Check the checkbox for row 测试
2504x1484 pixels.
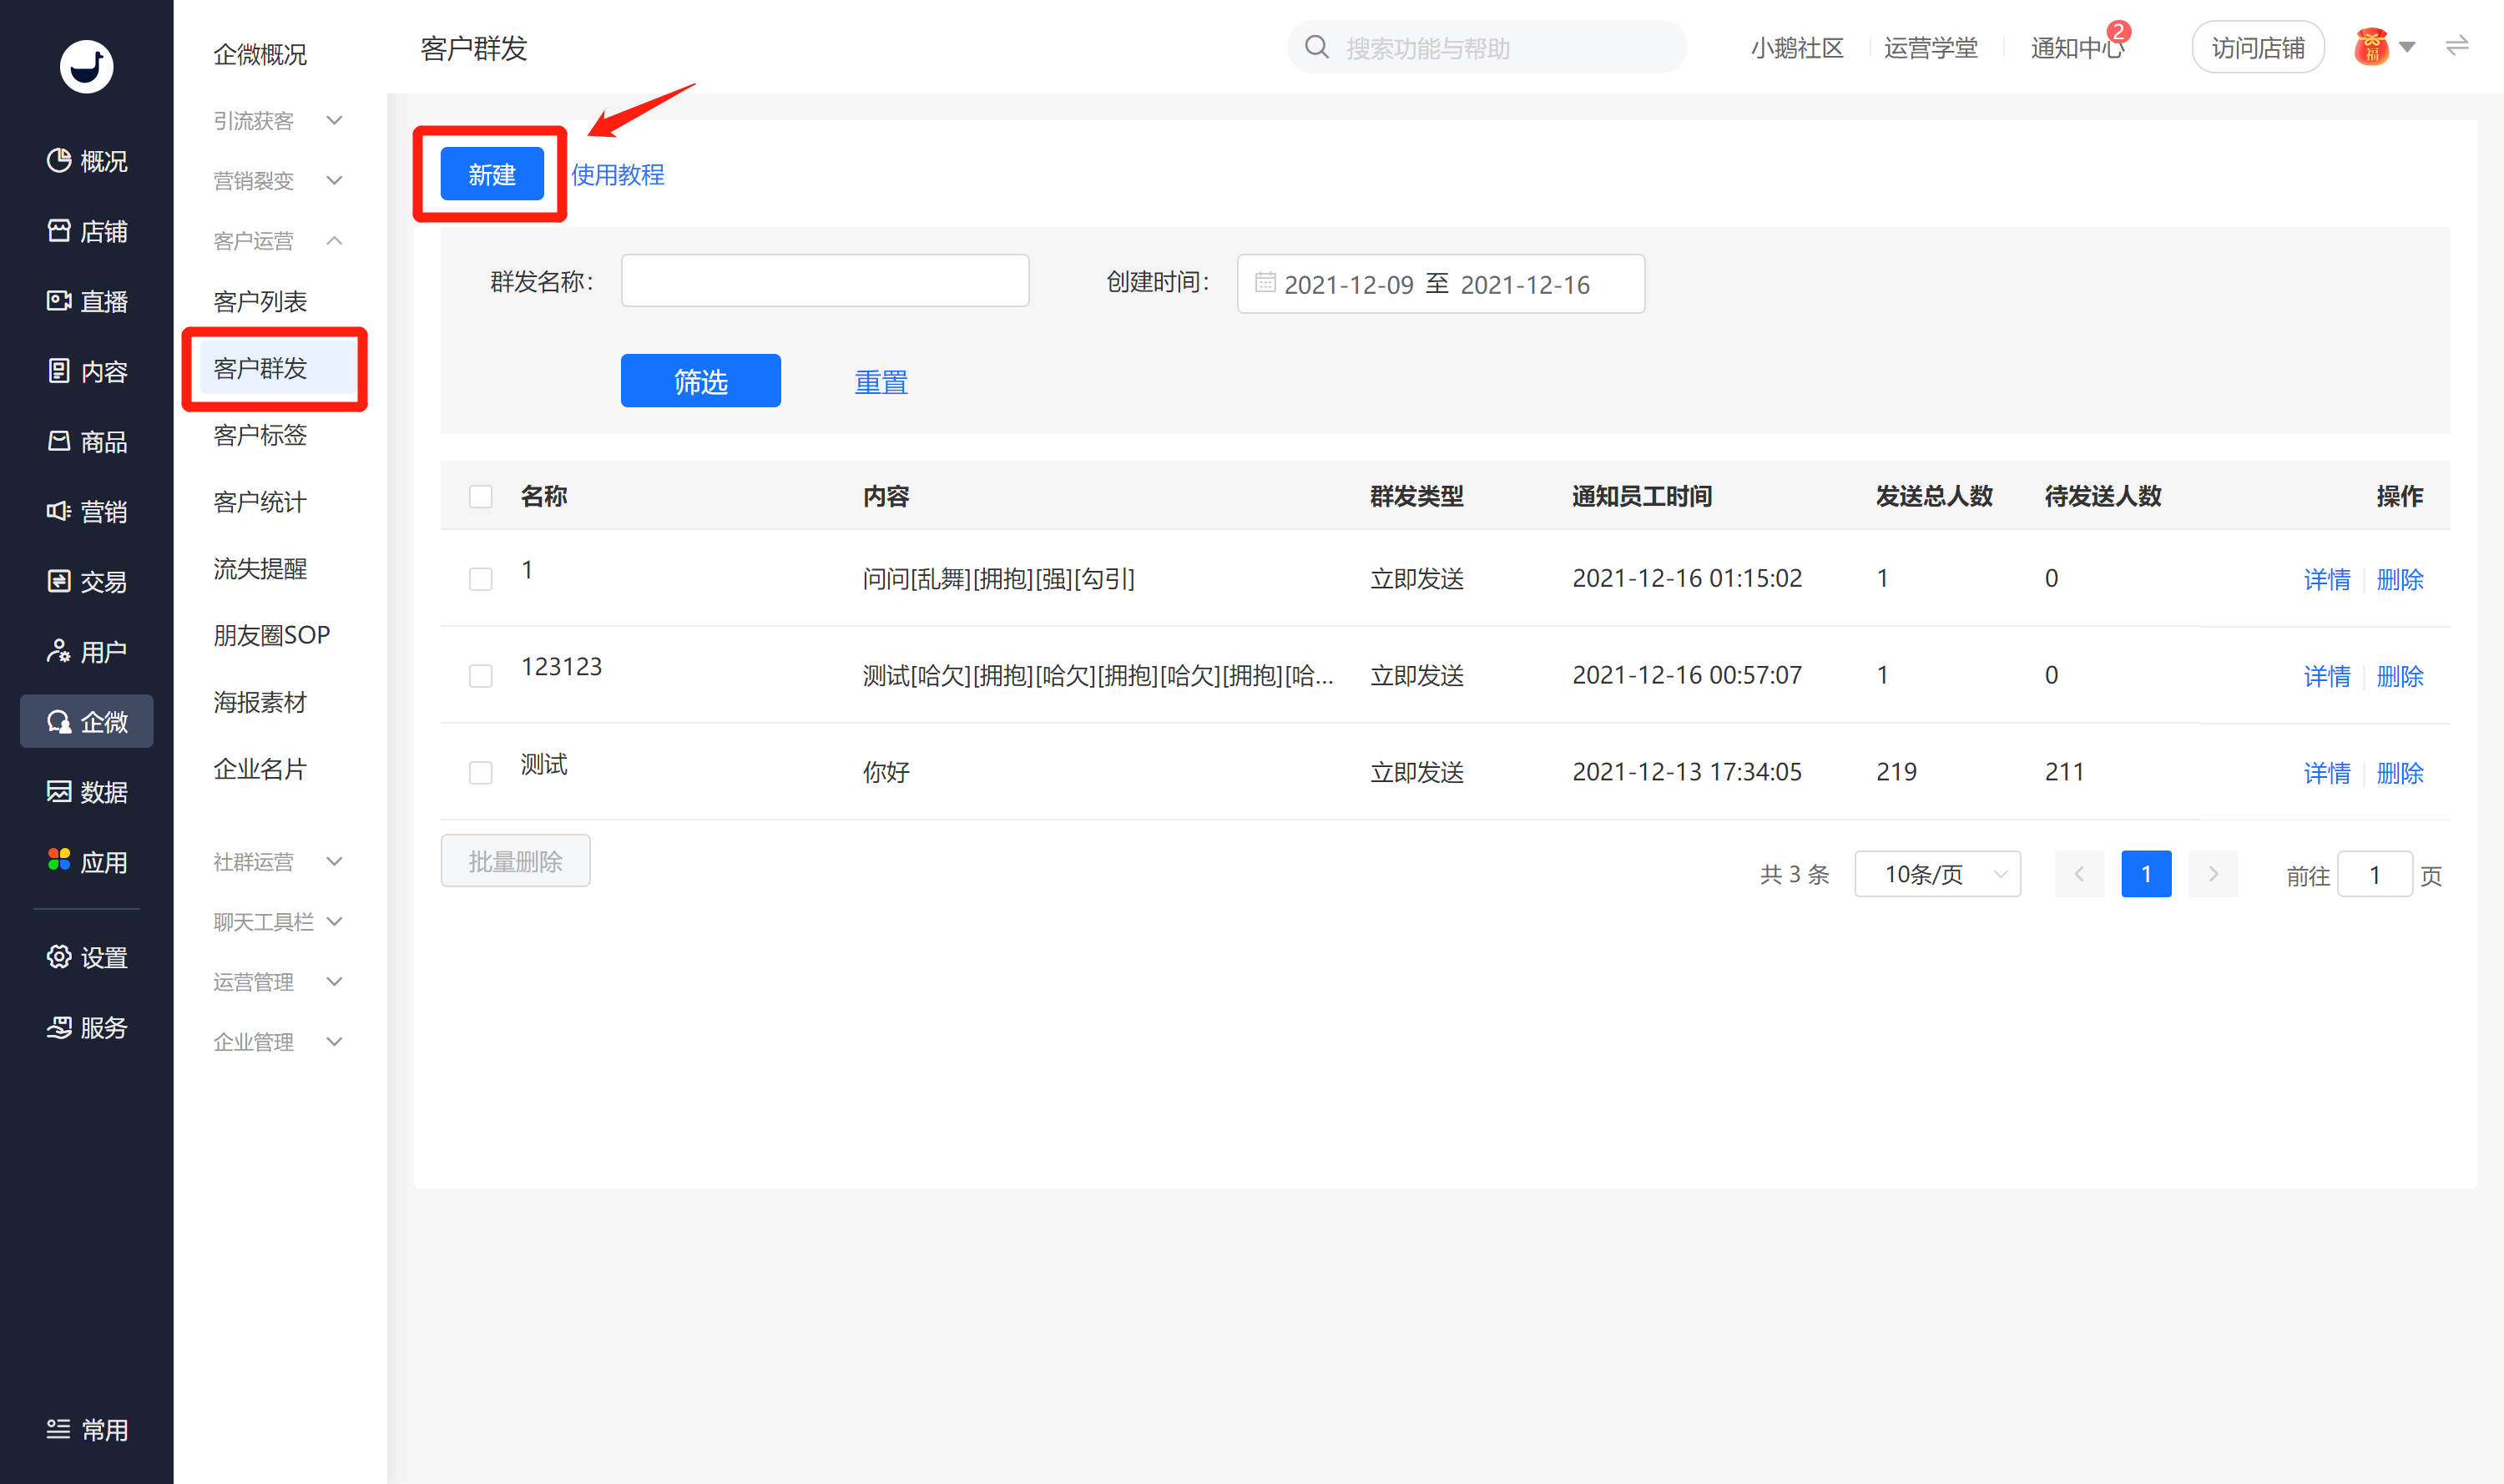tap(480, 772)
